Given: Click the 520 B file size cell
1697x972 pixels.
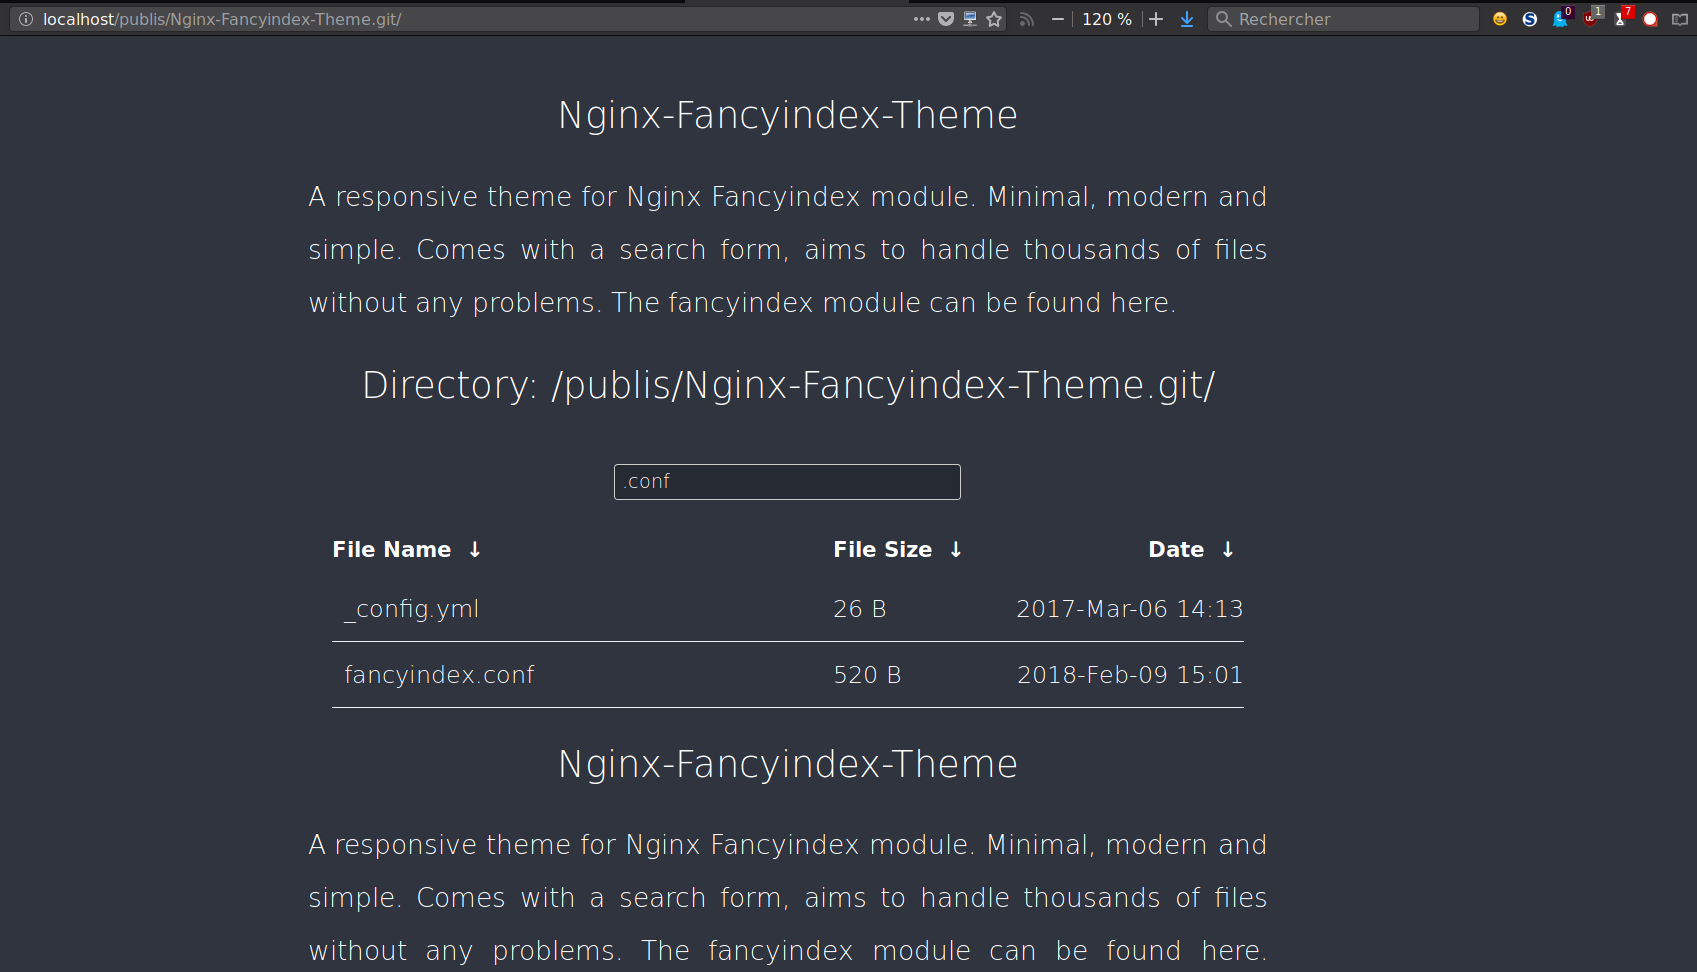Looking at the screenshot, I should (868, 675).
